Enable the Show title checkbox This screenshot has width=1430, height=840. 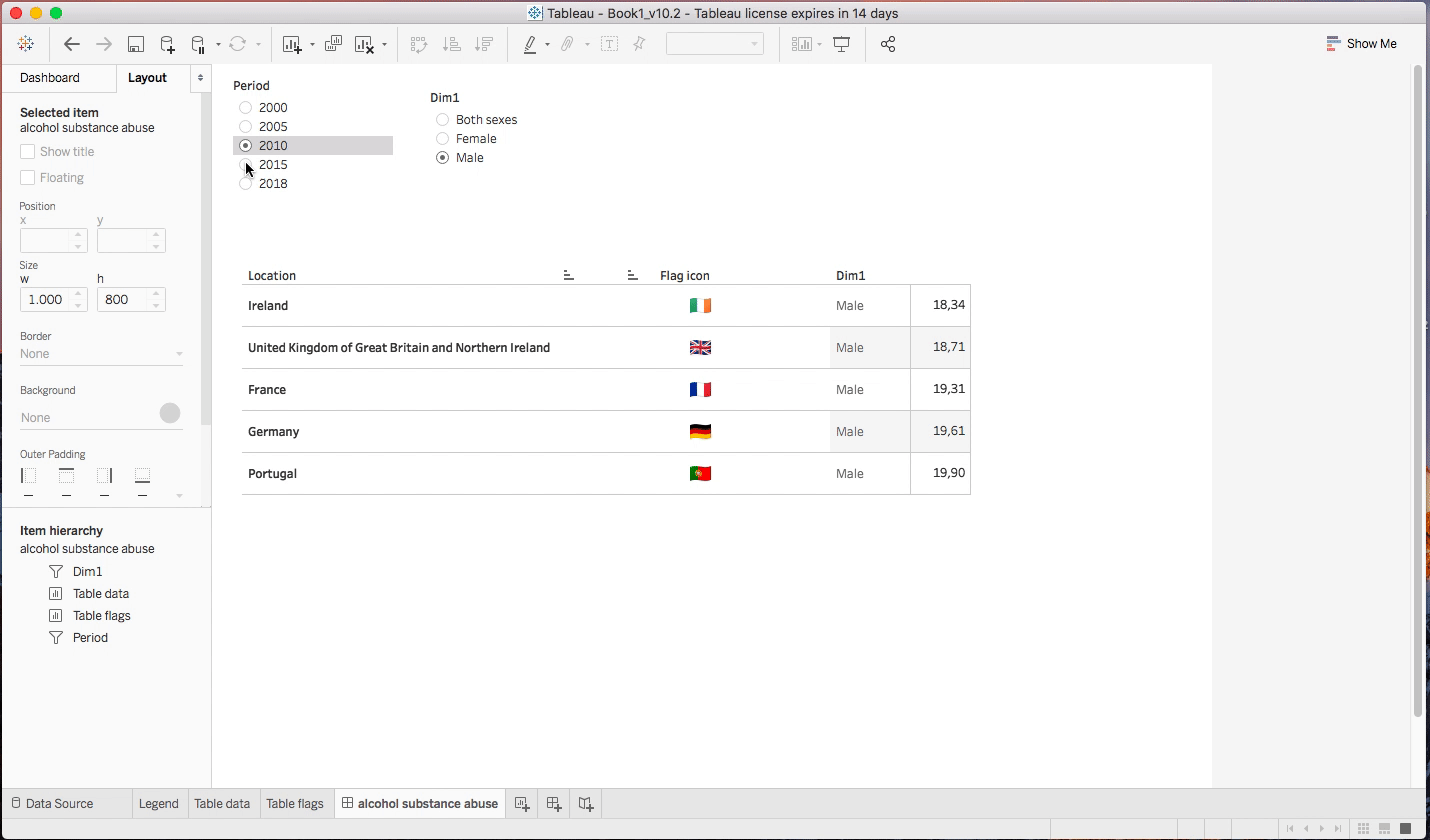[x=27, y=151]
